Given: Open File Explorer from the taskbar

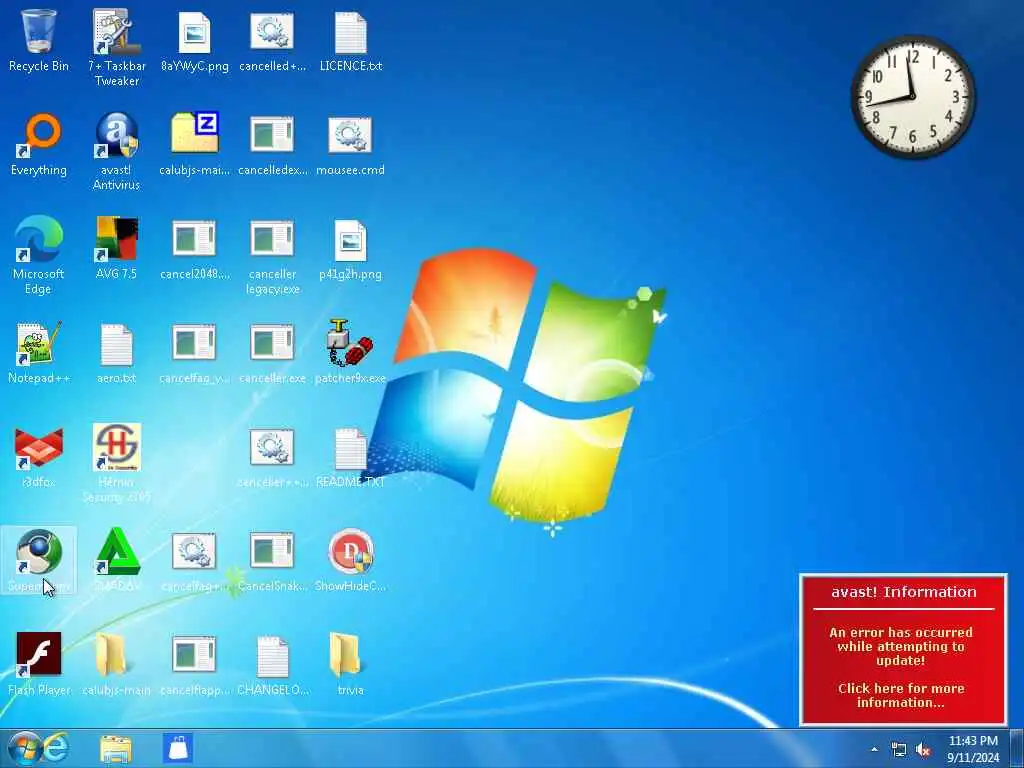Looking at the screenshot, I should point(116,749).
